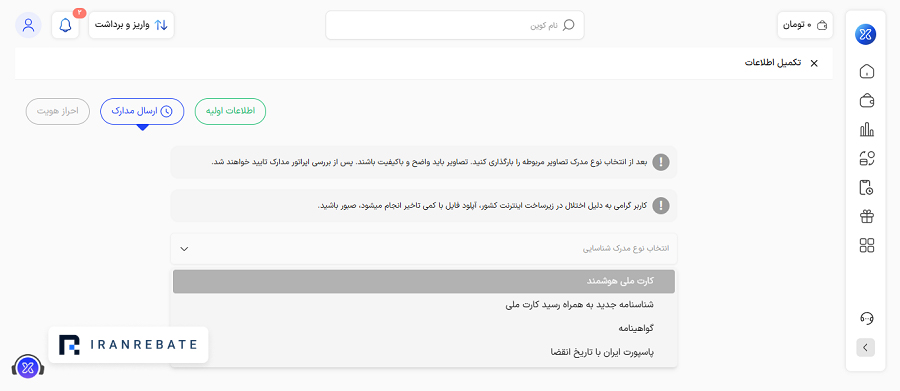Screen dimensions: 900x391
Task: Select the ارسال مدارک step tab
Action: pos(142,111)
